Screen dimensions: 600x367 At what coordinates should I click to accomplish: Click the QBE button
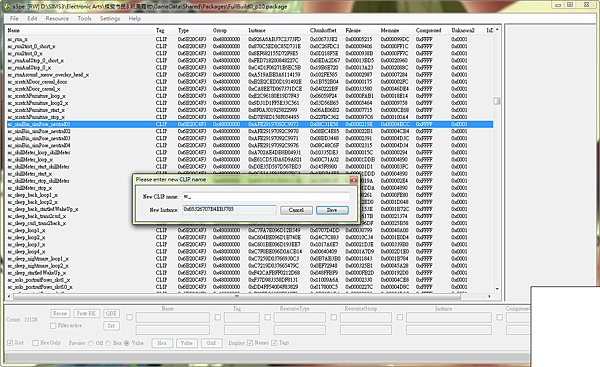point(111,313)
